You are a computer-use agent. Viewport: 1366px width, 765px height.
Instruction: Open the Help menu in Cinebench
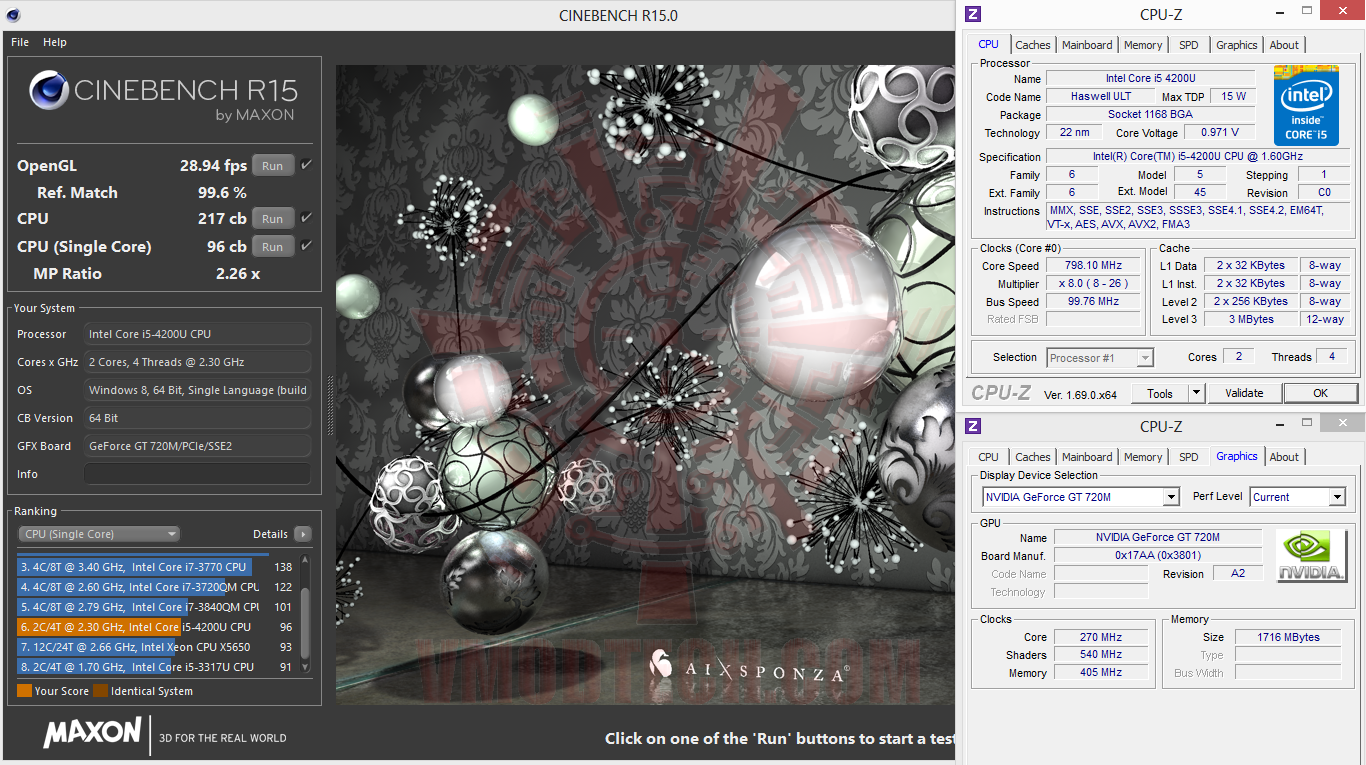pyautogui.click(x=55, y=42)
